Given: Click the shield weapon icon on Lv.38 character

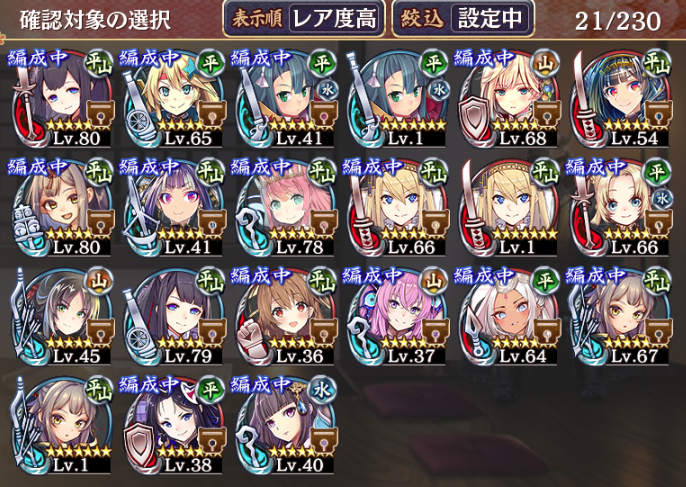Looking at the screenshot, I should tap(138, 443).
